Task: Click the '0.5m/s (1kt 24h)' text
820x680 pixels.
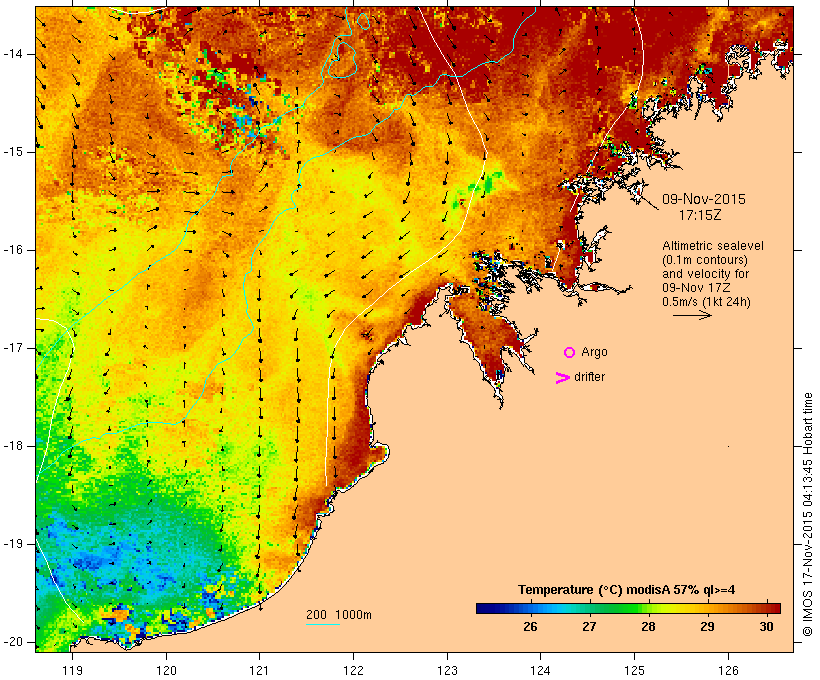Action: [x=706, y=302]
